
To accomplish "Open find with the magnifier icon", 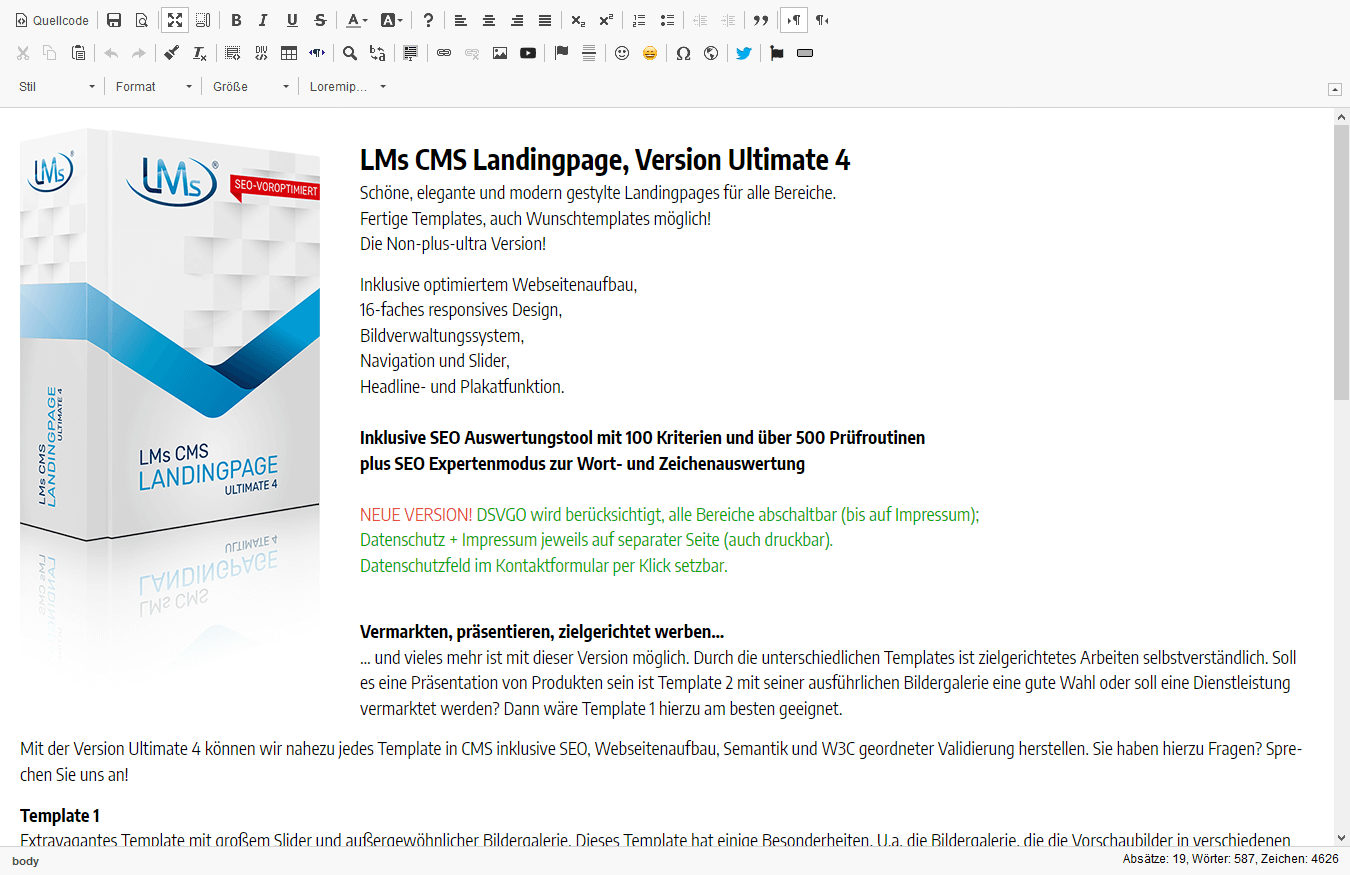I will tap(350, 53).
